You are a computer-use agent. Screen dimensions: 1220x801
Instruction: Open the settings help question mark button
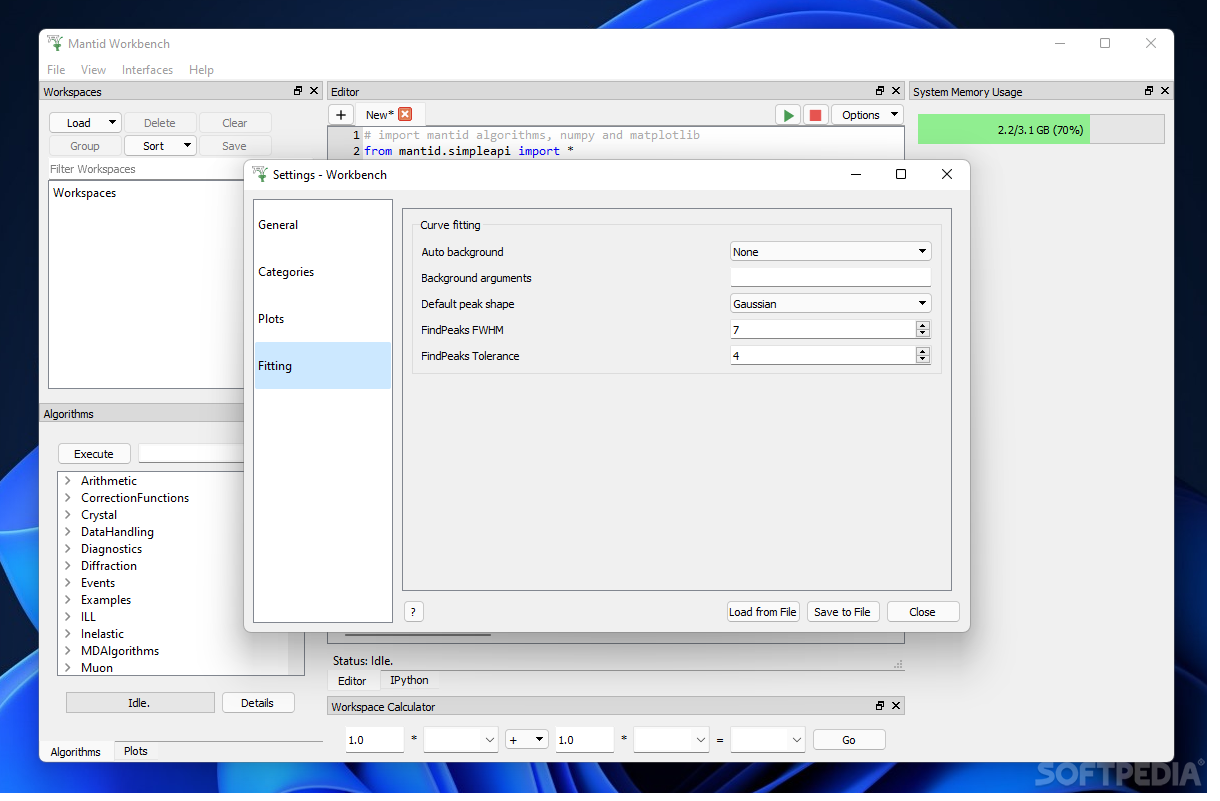tap(413, 612)
